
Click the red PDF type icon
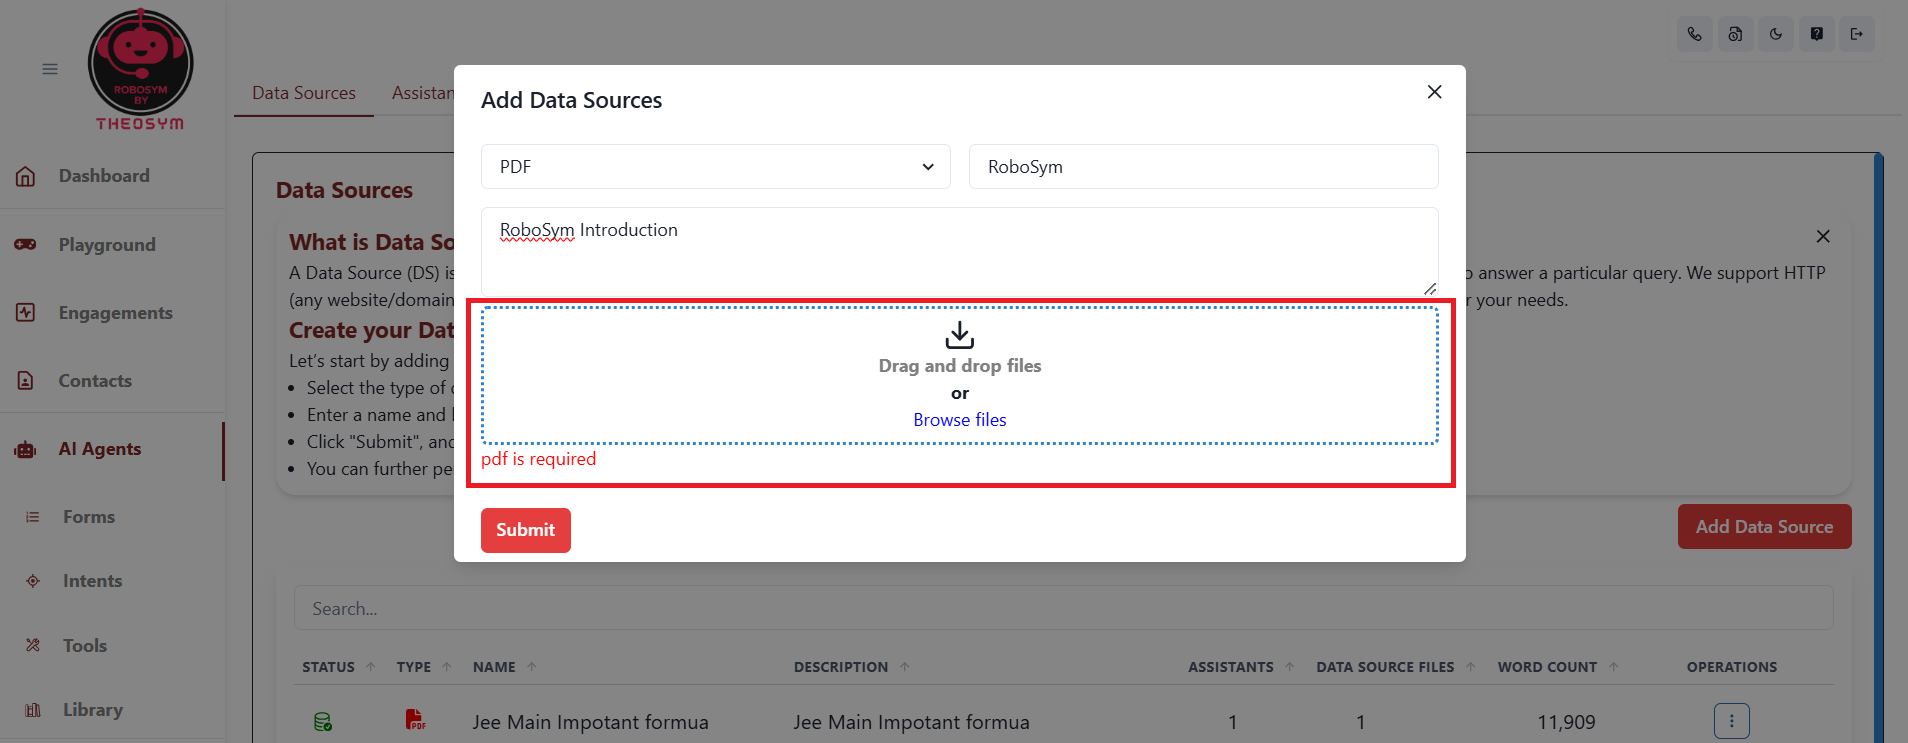(x=415, y=720)
